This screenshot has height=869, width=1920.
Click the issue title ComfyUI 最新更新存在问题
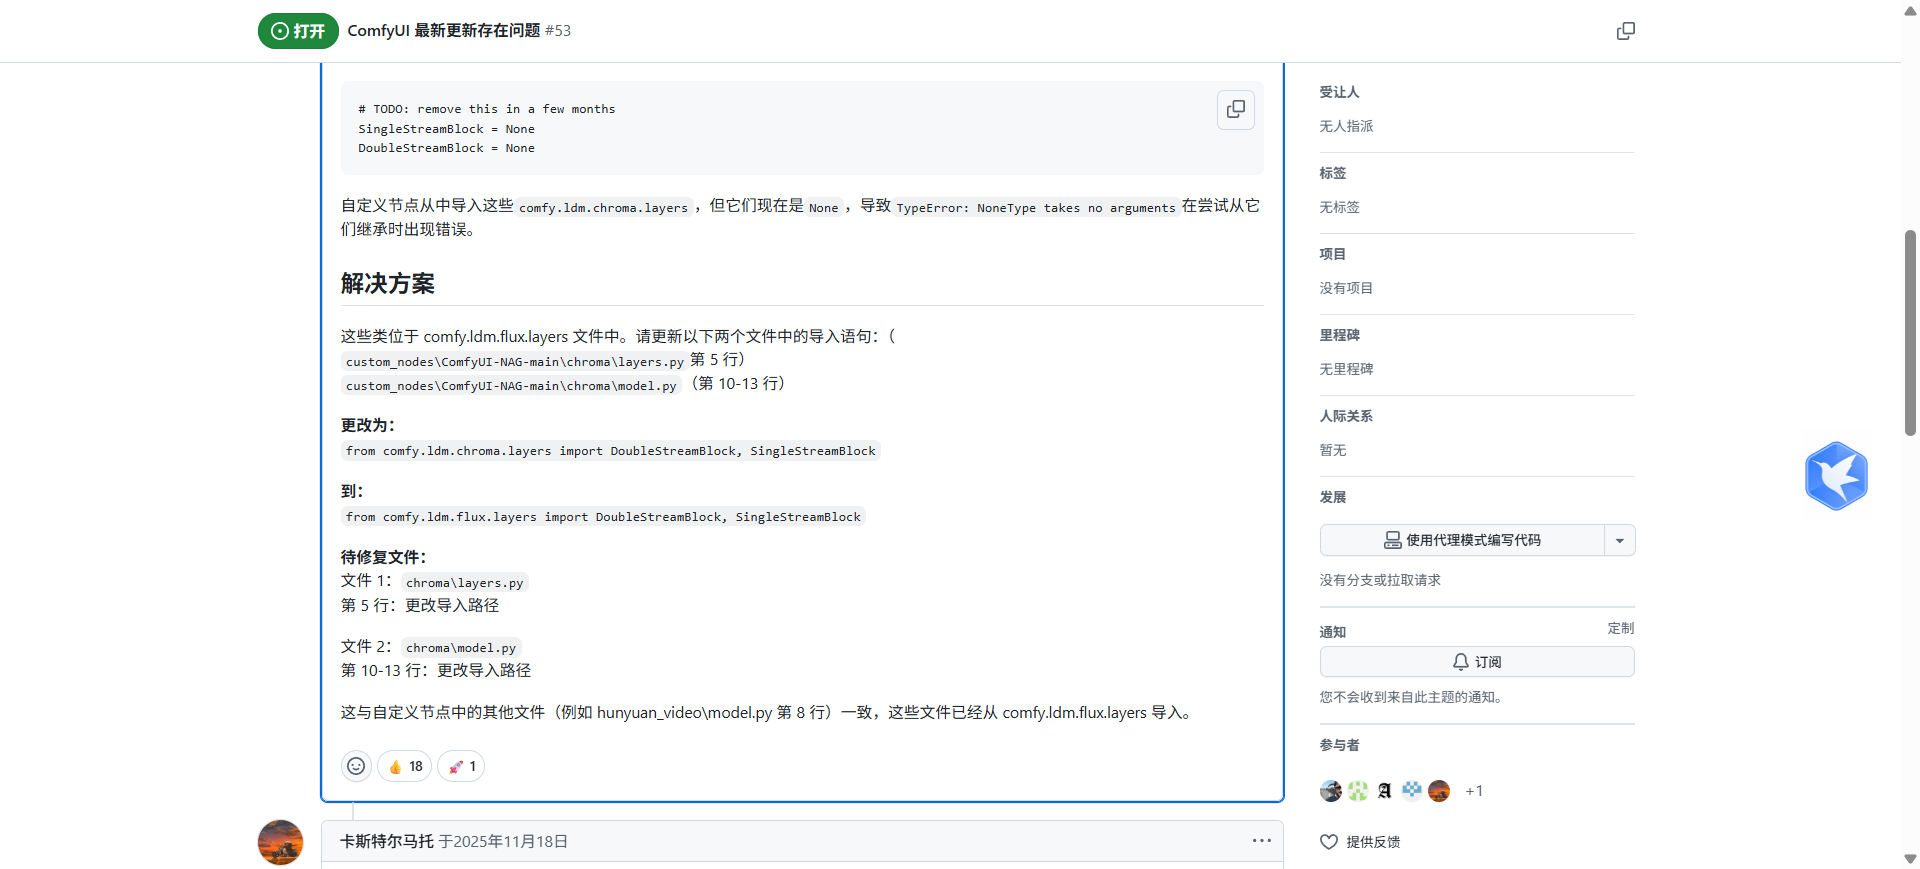coord(444,31)
